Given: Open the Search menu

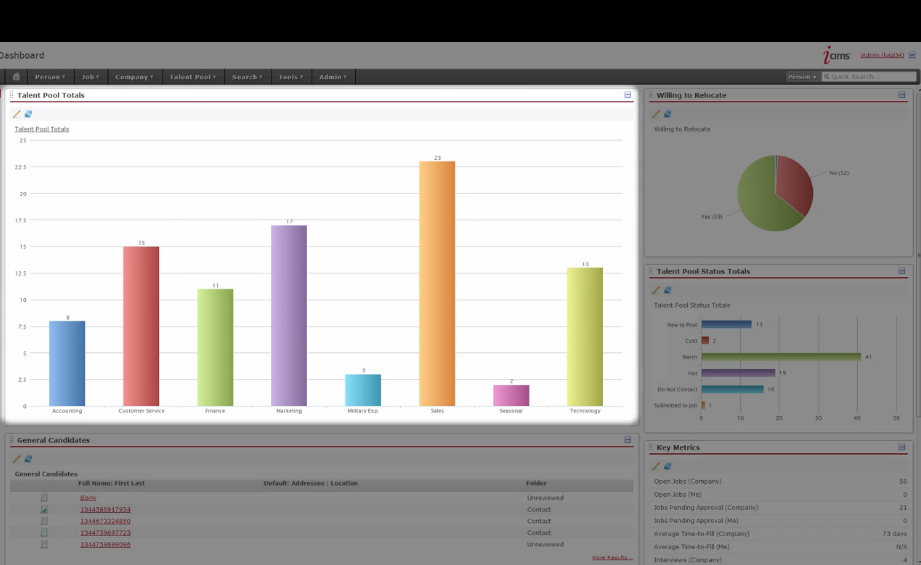Looking at the screenshot, I should [247, 77].
